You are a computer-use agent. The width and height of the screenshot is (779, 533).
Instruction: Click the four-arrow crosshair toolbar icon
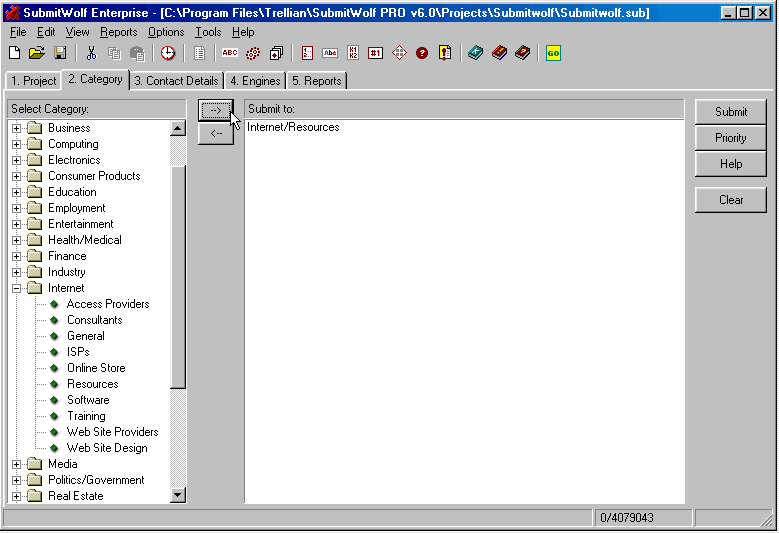coord(399,53)
